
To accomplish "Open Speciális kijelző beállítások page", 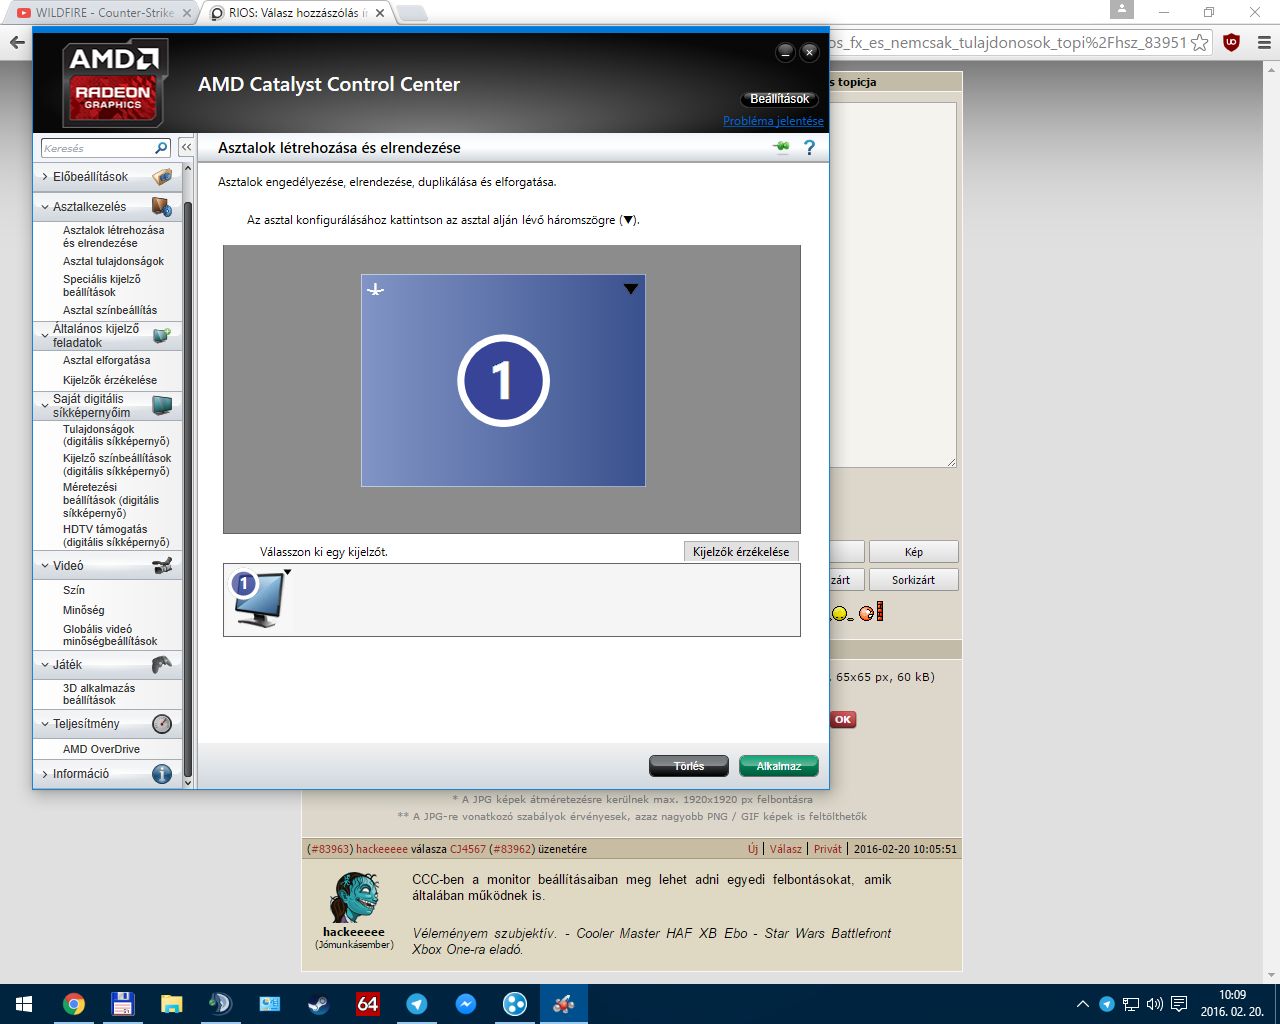I will (102, 286).
